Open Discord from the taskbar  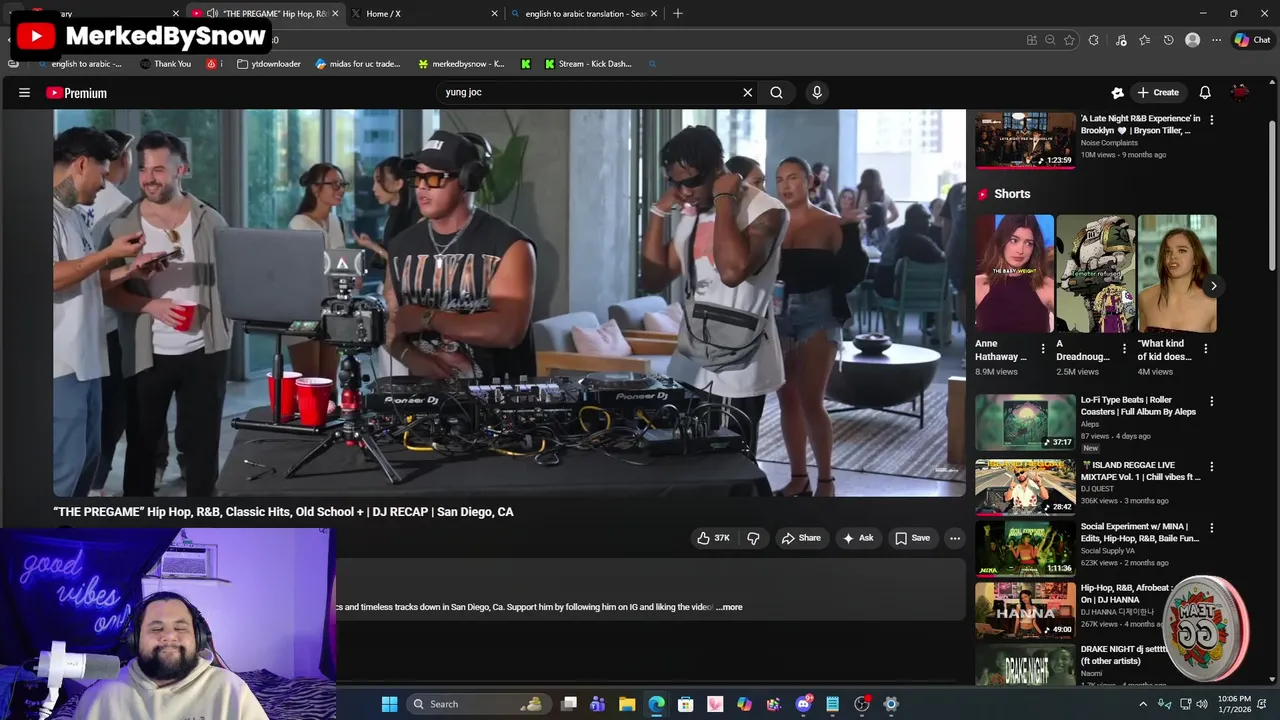(803, 704)
